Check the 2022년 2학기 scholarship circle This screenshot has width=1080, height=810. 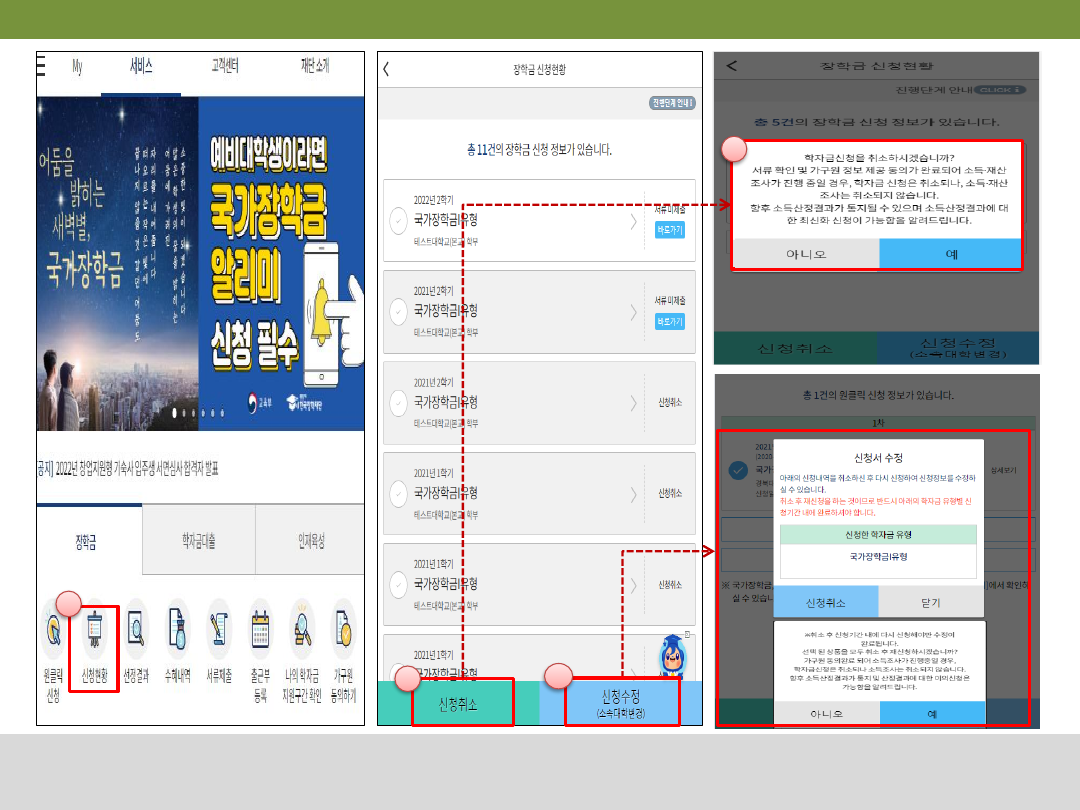click(x=399, y=221)
